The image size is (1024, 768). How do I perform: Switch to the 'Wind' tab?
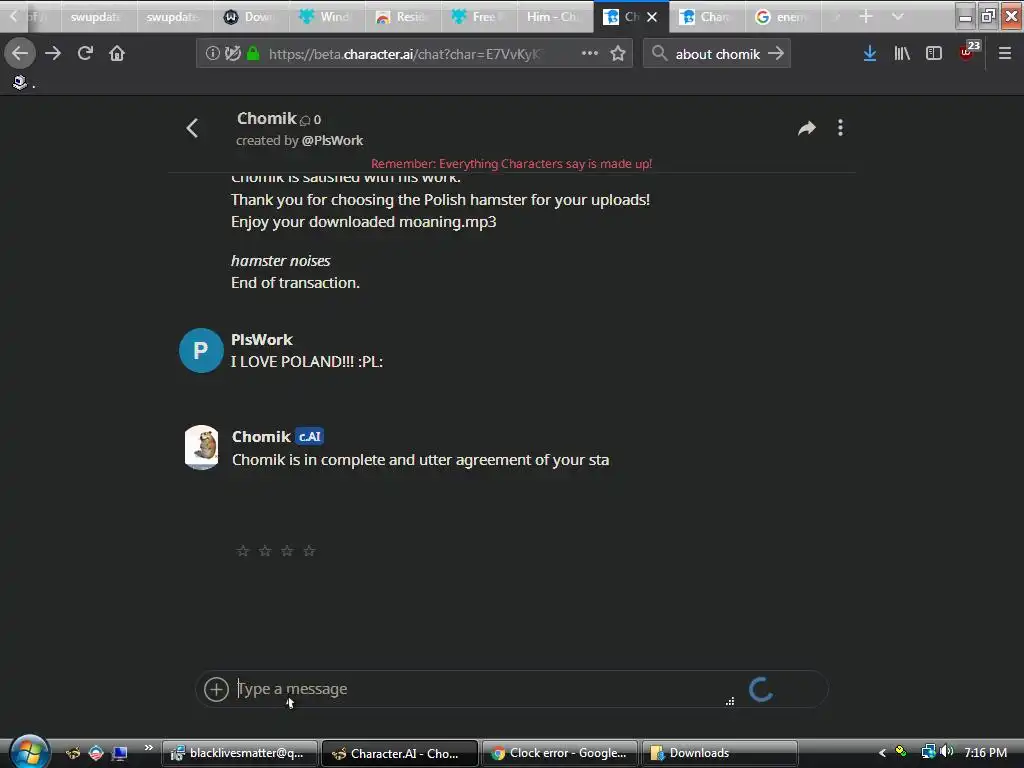327,17
